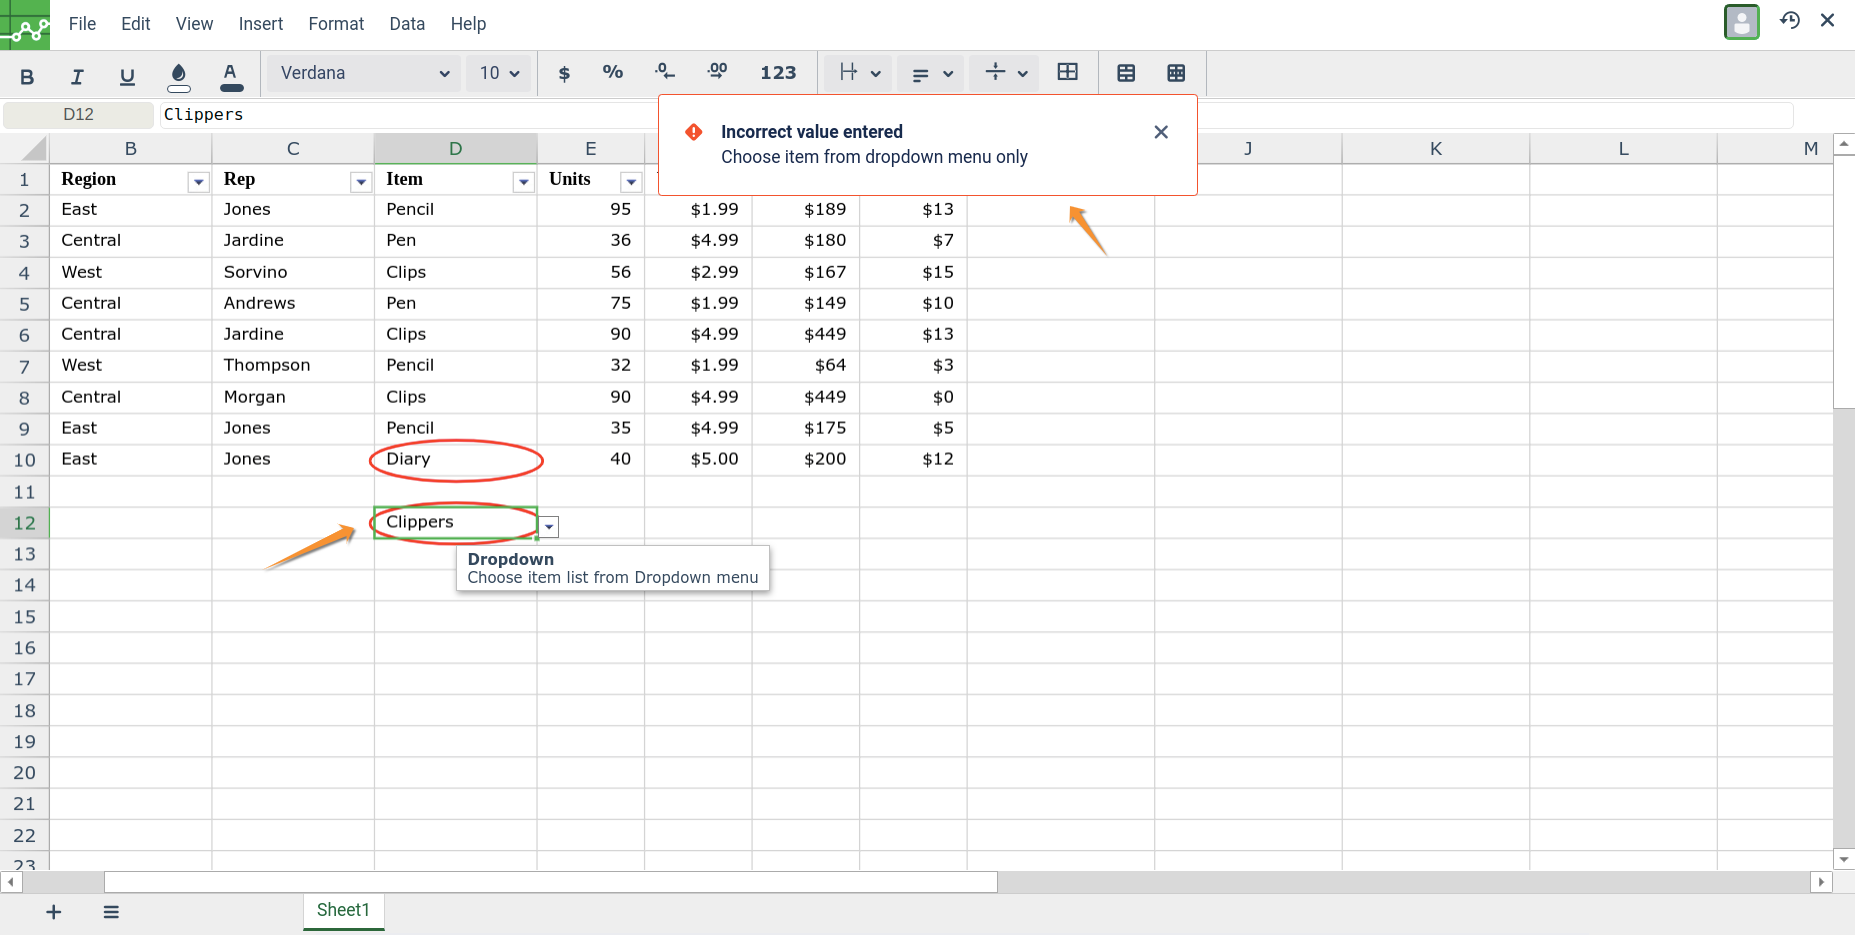Open the Rep column filter arrow
1855x935 pixels.
(361, 181)
